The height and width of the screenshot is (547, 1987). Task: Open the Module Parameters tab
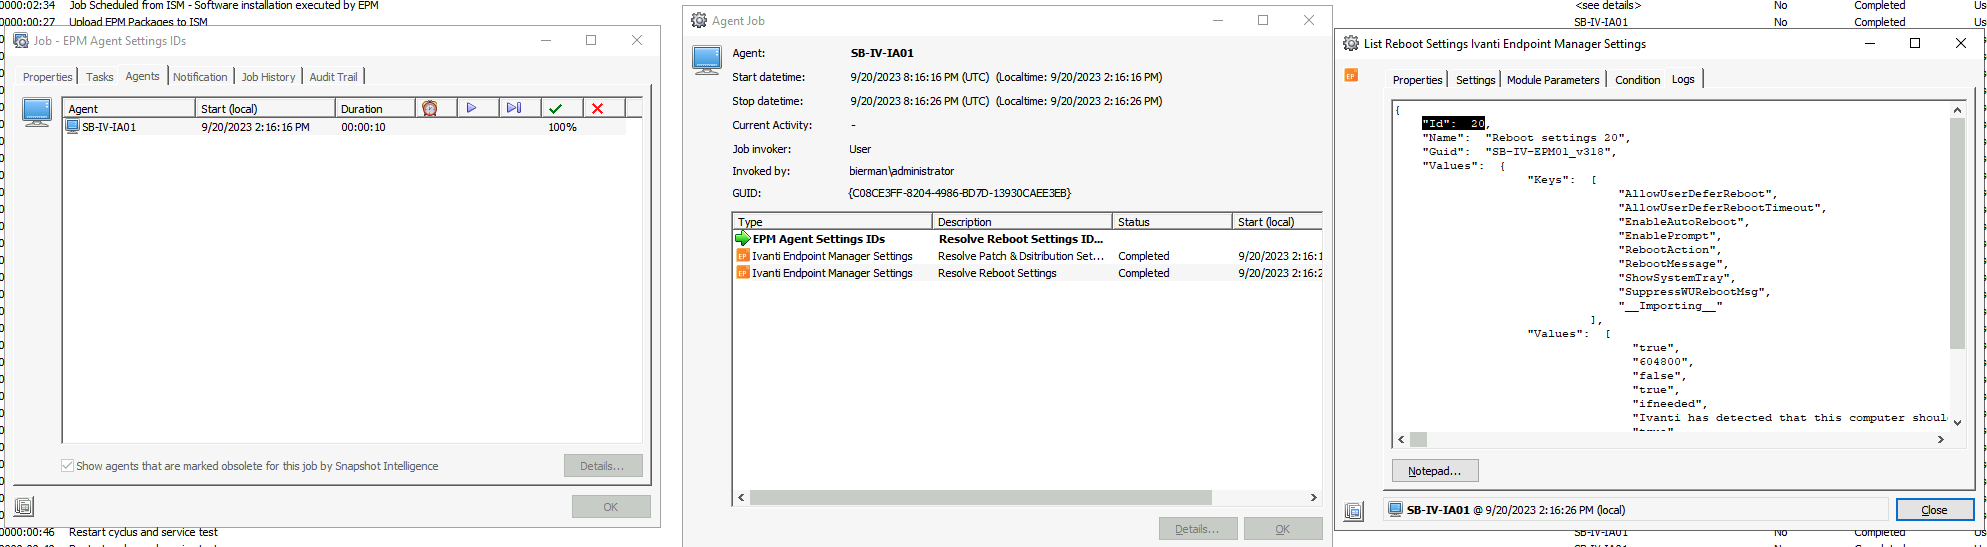point(1553,80)
